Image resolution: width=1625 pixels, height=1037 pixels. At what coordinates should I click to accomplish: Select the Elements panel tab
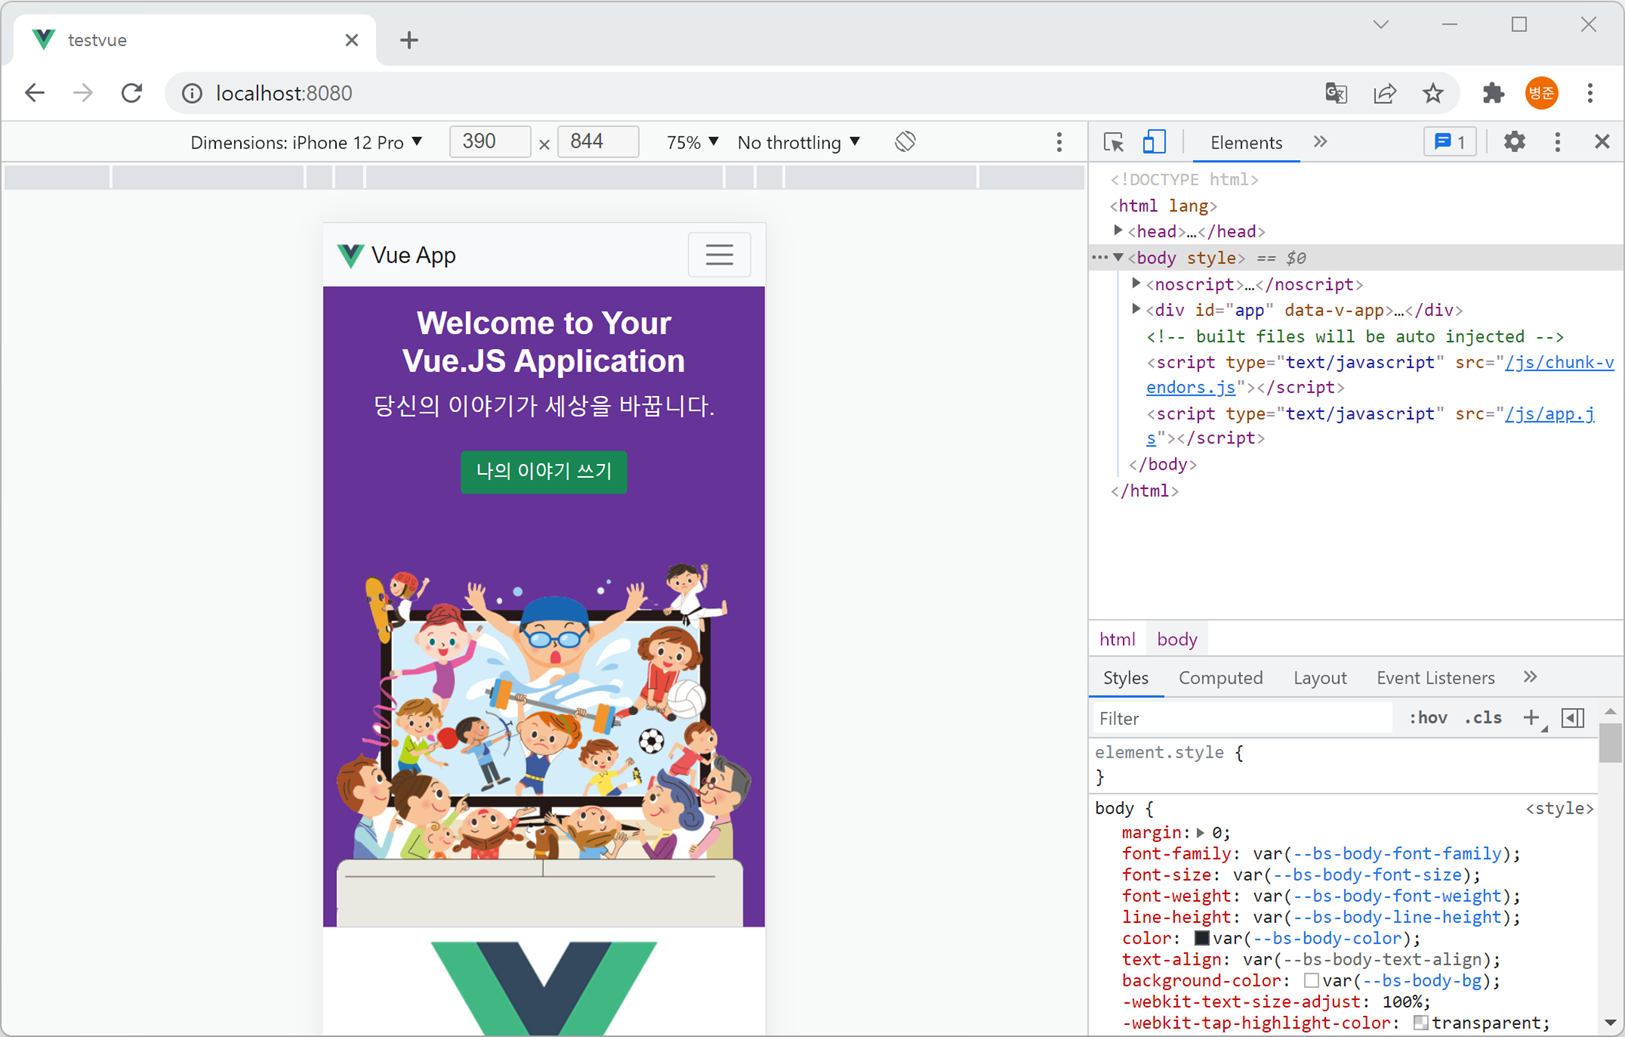[1246, 142]
